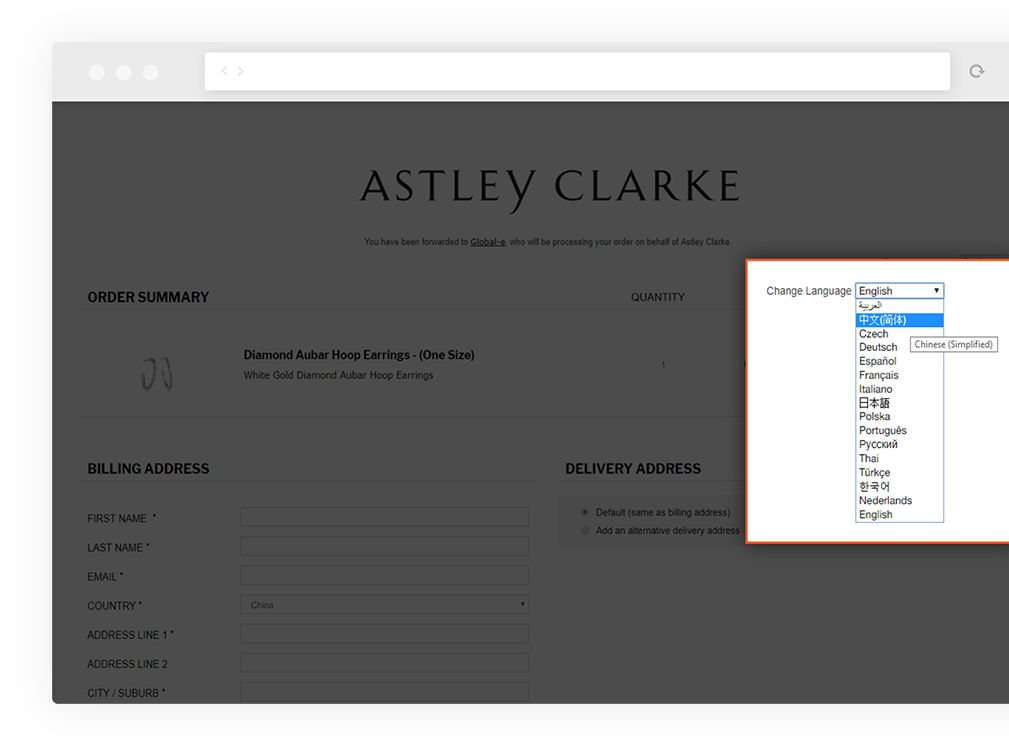Viewport: 1009px width, 749px height.
Task: Click into Address Line 1 field
Action: click(x=385, y=634)
